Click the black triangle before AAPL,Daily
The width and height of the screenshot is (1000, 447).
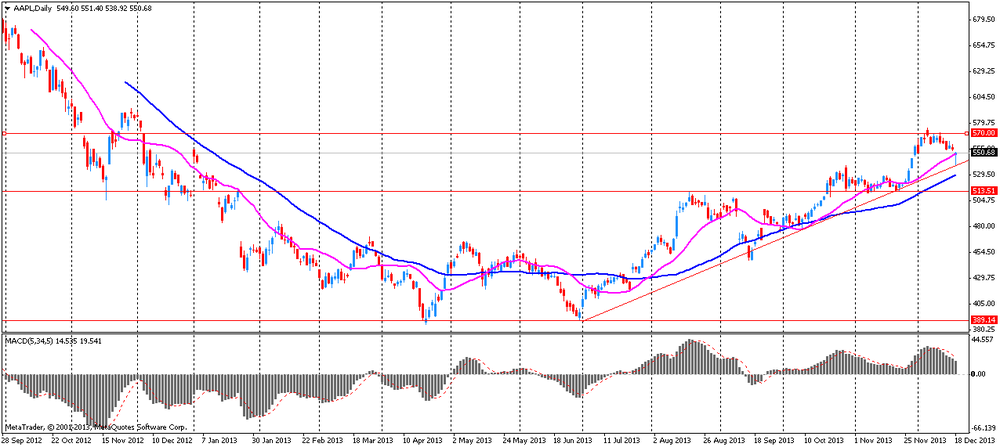coord(6,8)
